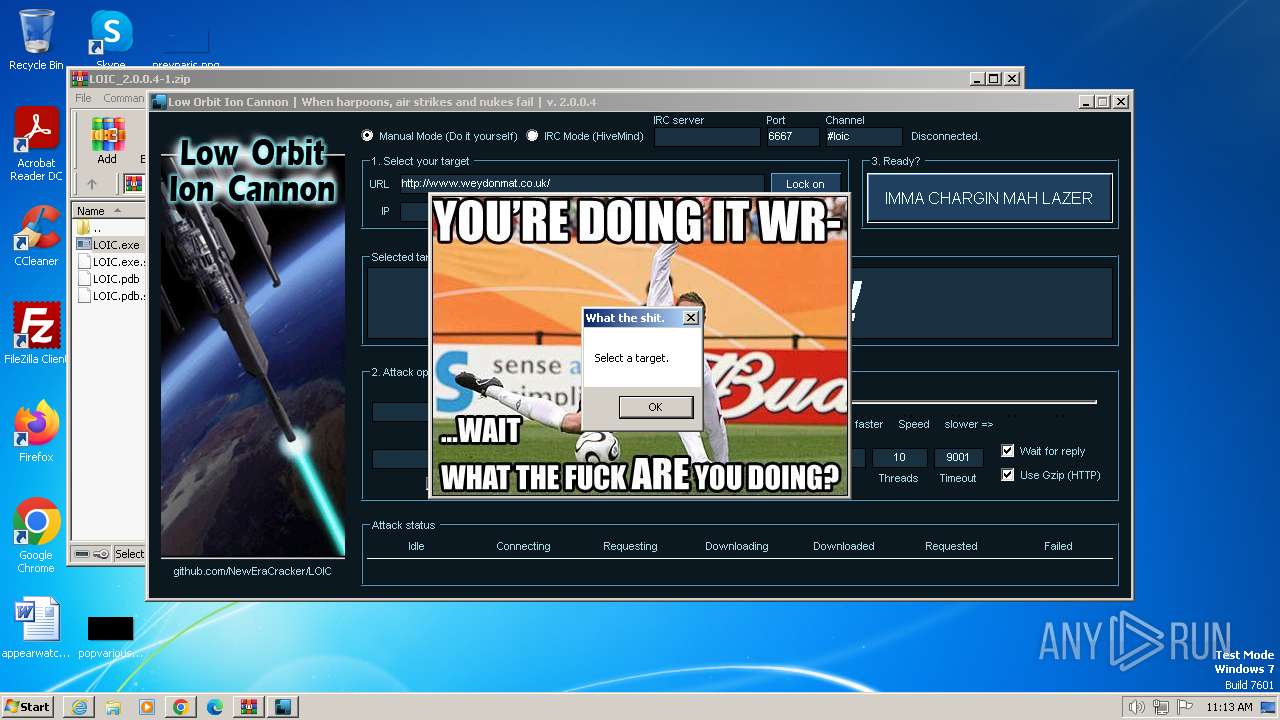Viewport: 1280px width, 720px height.
Task: Click the URL field with weydonmat address
Action: coord(581,184)
